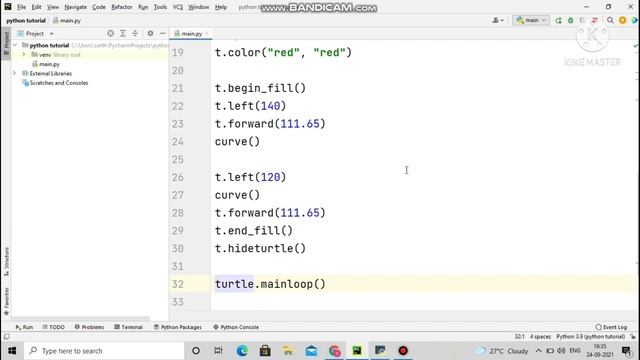
Task: Open the user account icon menu
Action: (x=498, y=20)
